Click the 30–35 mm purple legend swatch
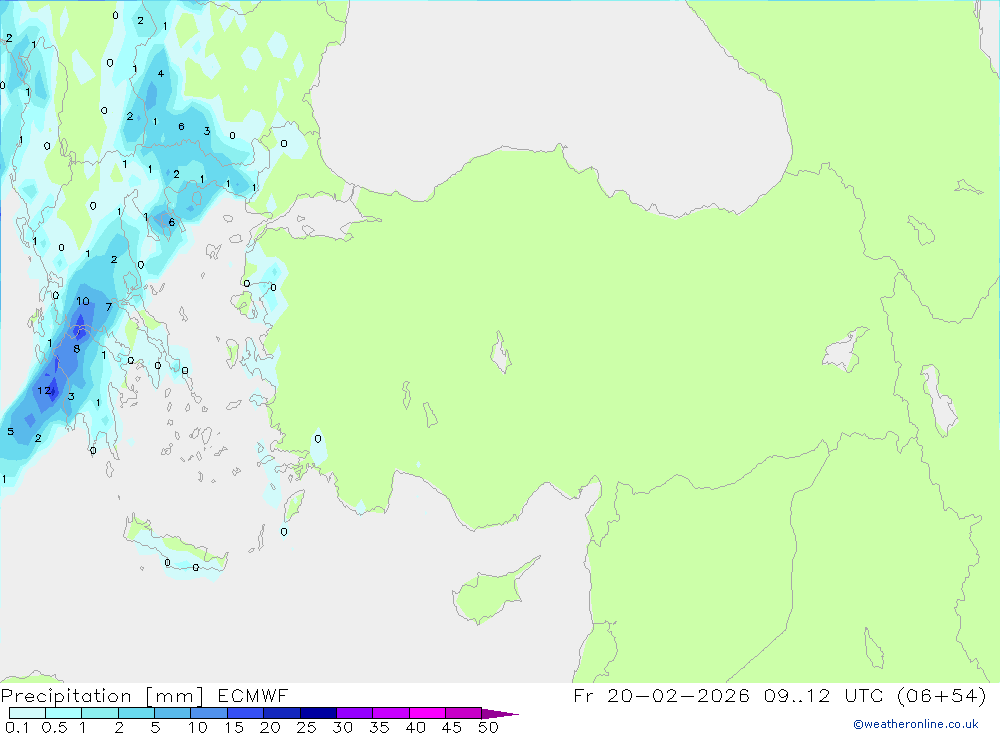Viewport: 1000px width, 733px height. point(355,713)
